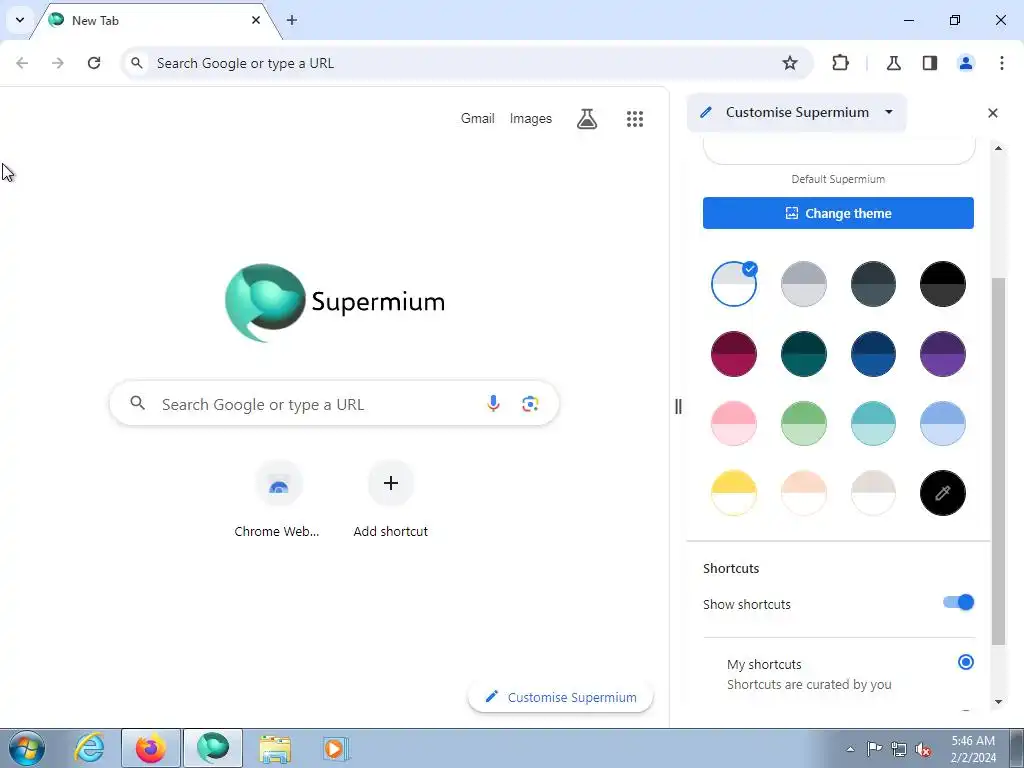The height and width of the screenshot is (768, 1024).
Task: Open a new tab with plus
Action: [x=292, y=20]
